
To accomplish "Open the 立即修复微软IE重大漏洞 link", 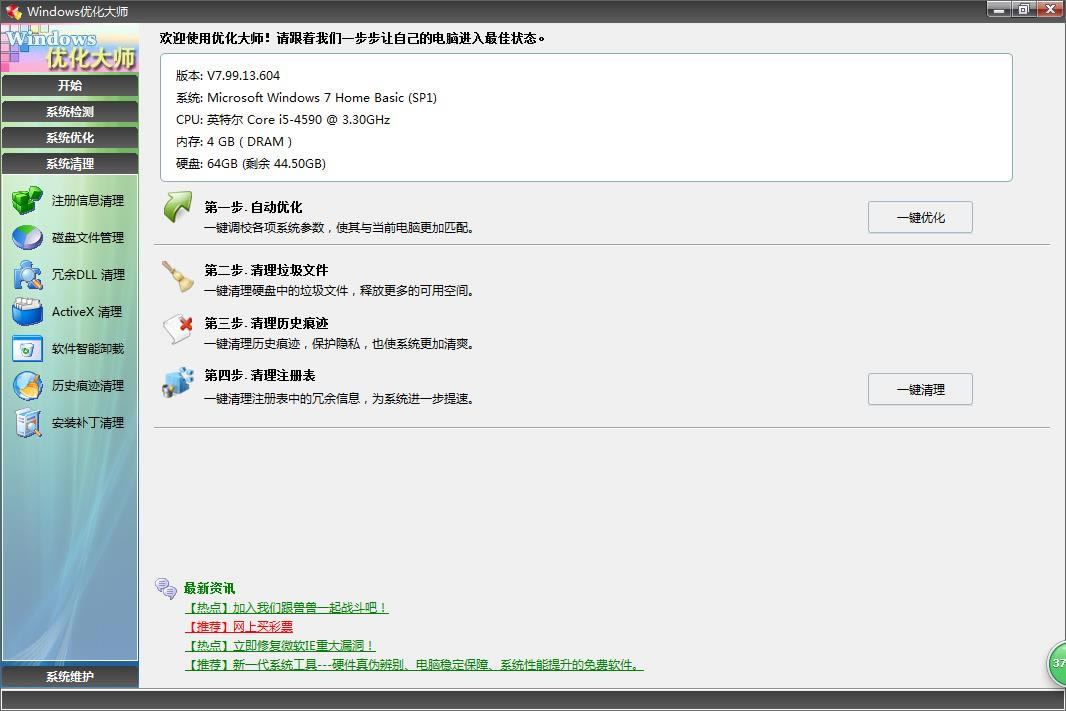I will (280, 646).
